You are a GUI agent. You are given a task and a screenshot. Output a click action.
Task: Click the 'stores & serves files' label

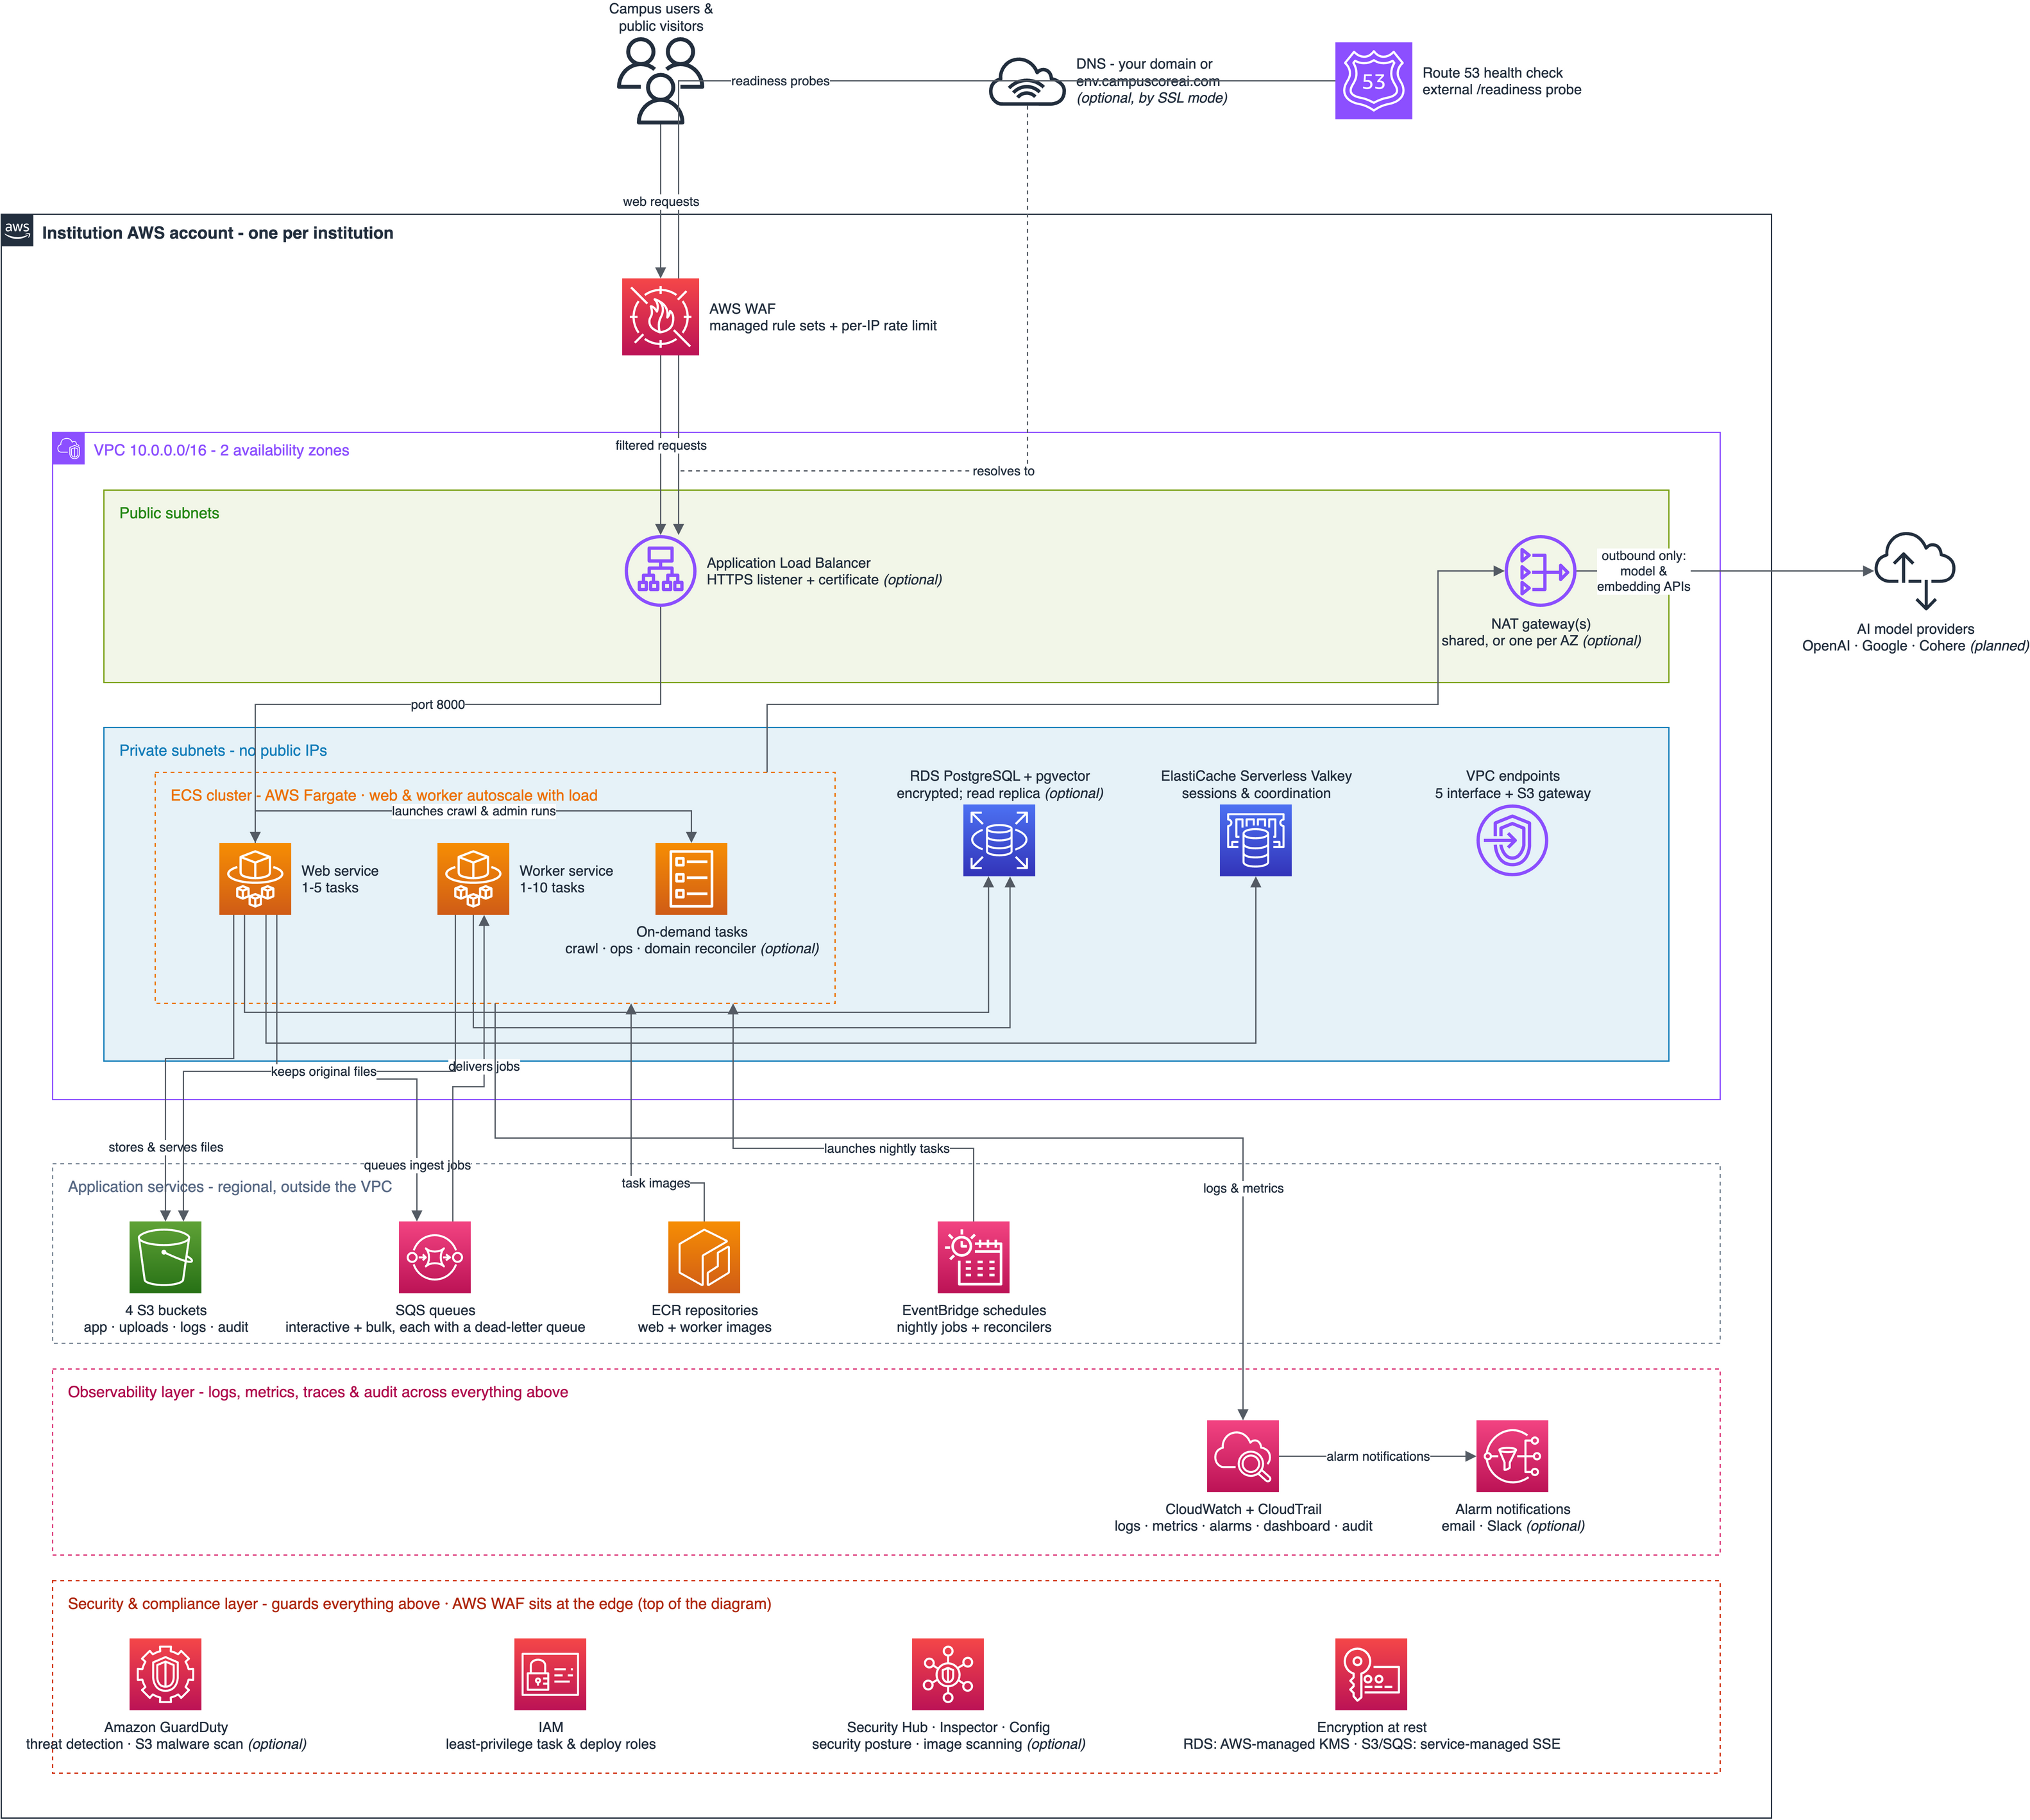click(166, 1147)
